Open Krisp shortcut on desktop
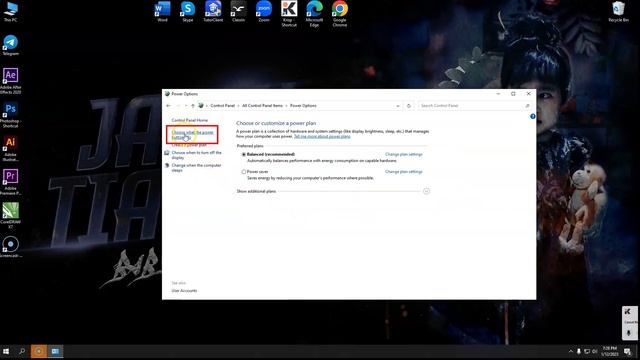Image resolution: width=640 pixels, height=360 pixels. 289,14
